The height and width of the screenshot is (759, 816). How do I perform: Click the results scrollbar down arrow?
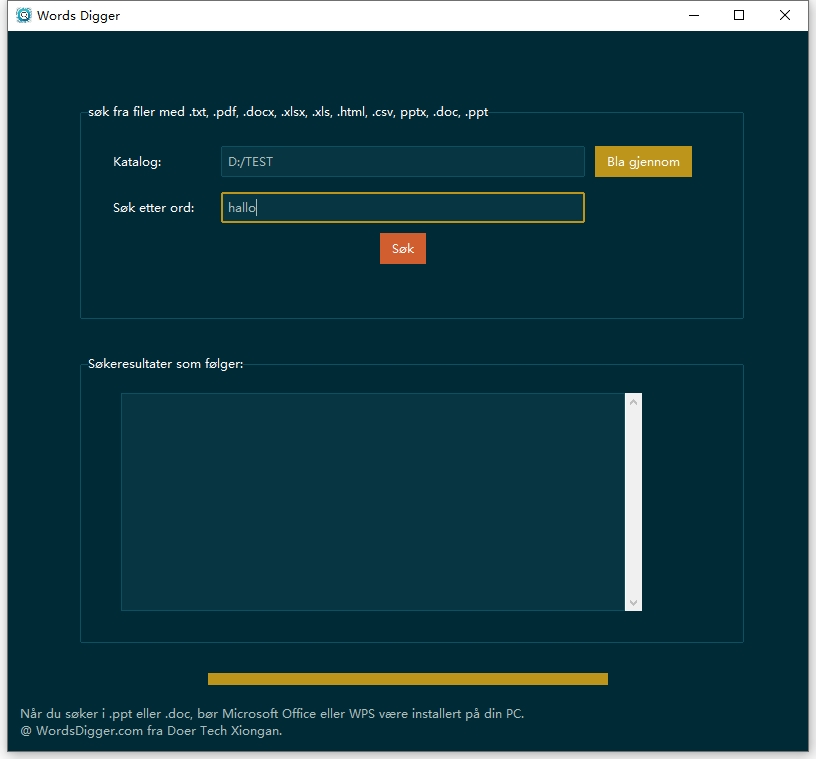coord(633,602)
